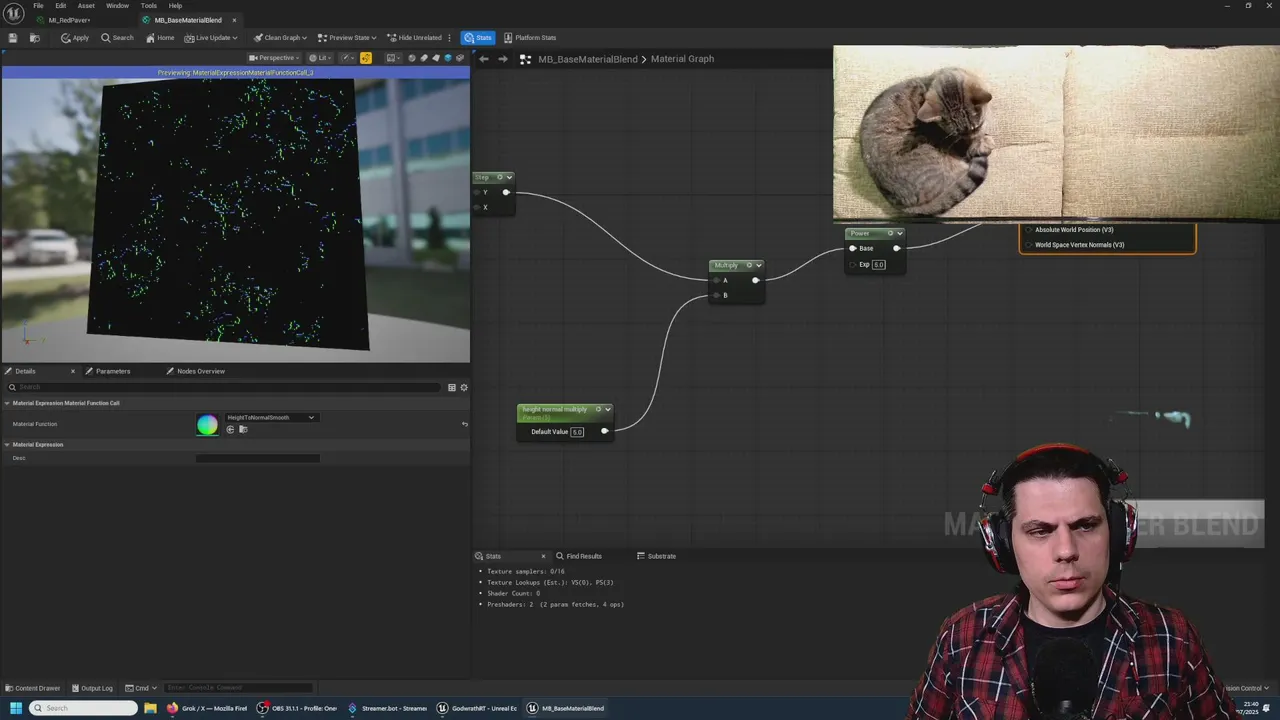Viewport: 1280px width, 720px height.
Task: Click the Platform Stats toolbar button
Action: tap(530, 38)
